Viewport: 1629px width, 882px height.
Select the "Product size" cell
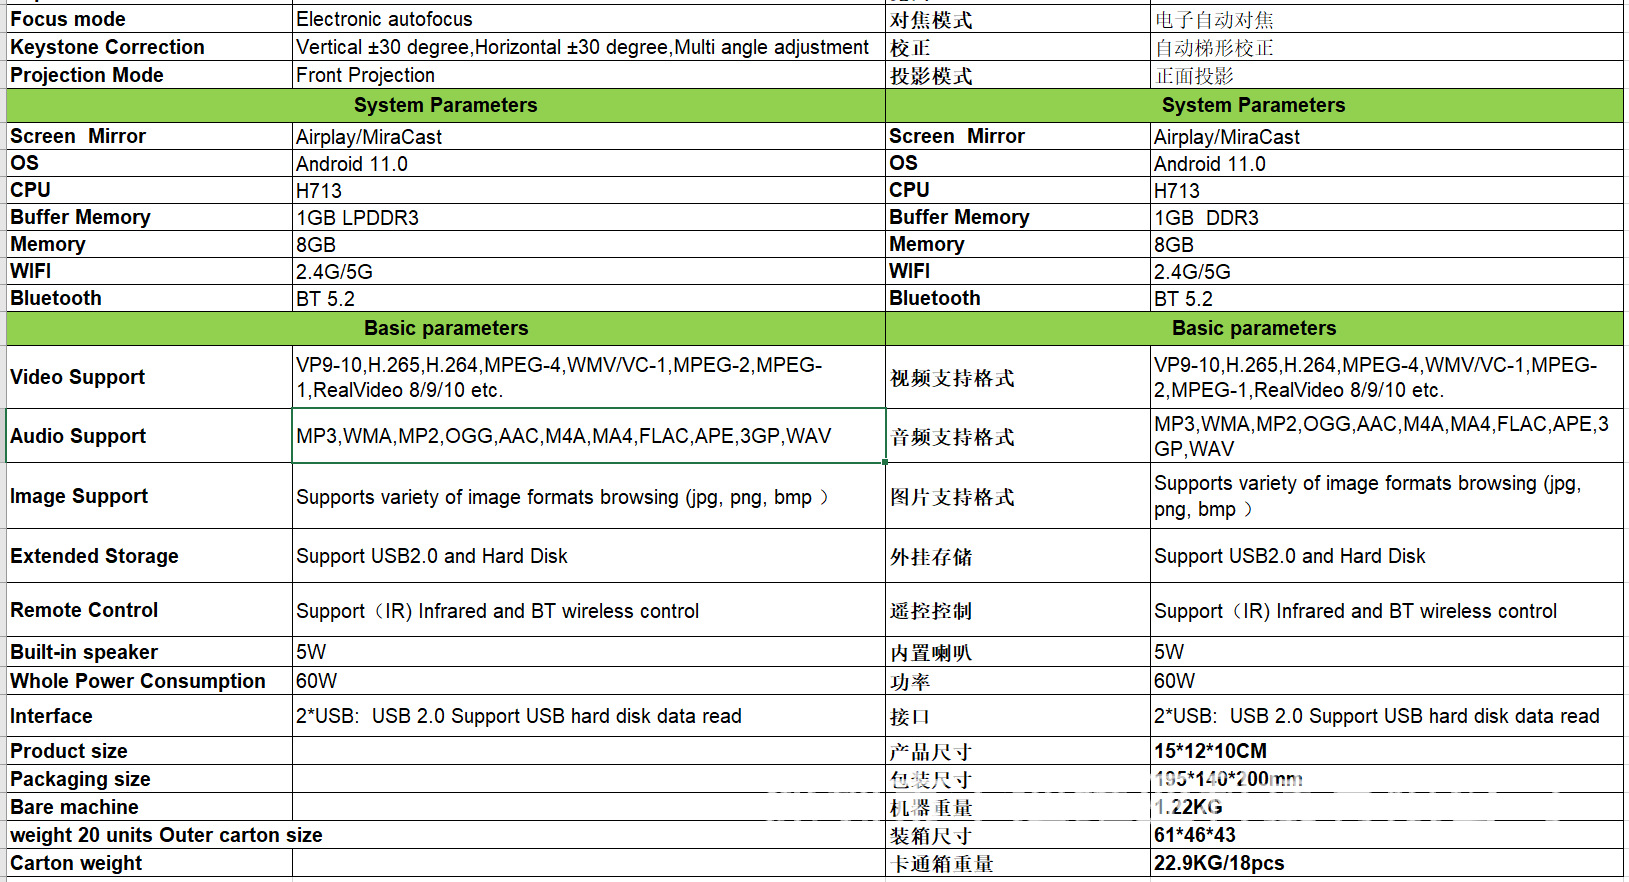(x=149, y=751)
